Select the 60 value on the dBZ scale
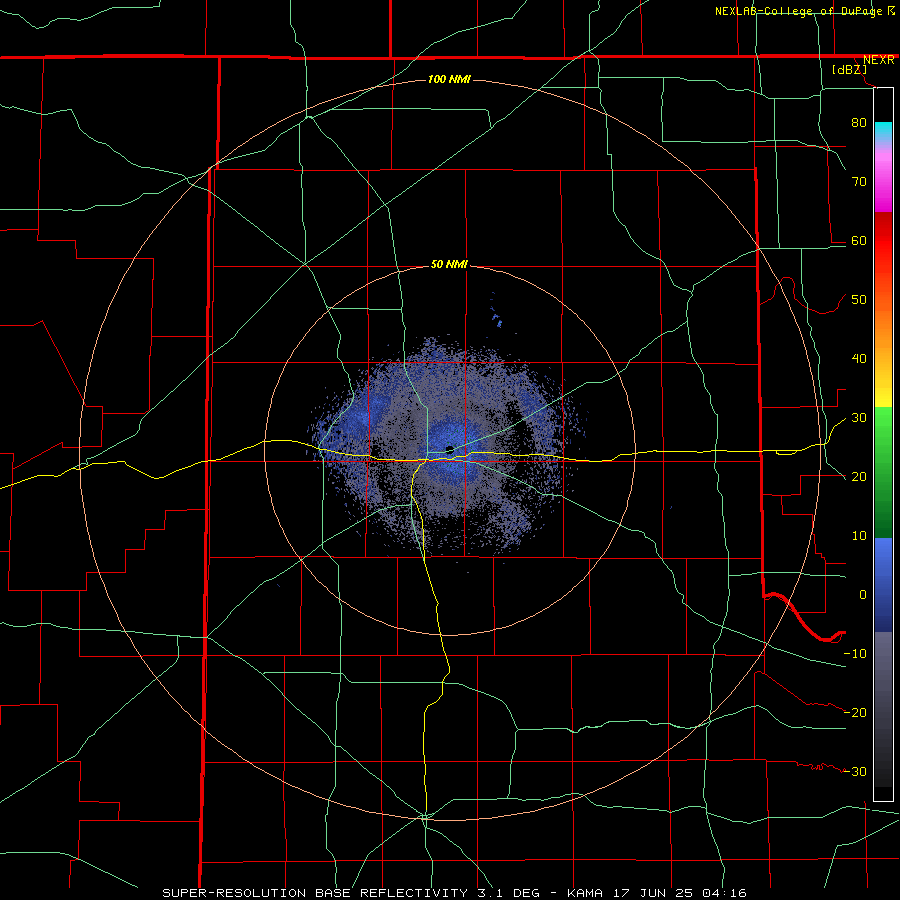 [x=859, y=240]
